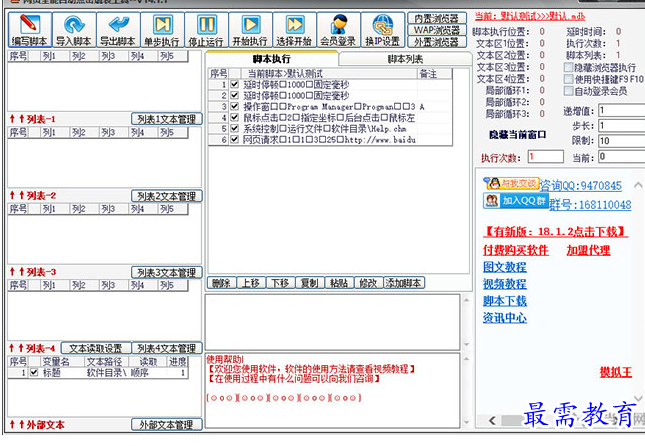645x446 pixels.
Task: Click the 删除 script button
Action: coord(221,283)
